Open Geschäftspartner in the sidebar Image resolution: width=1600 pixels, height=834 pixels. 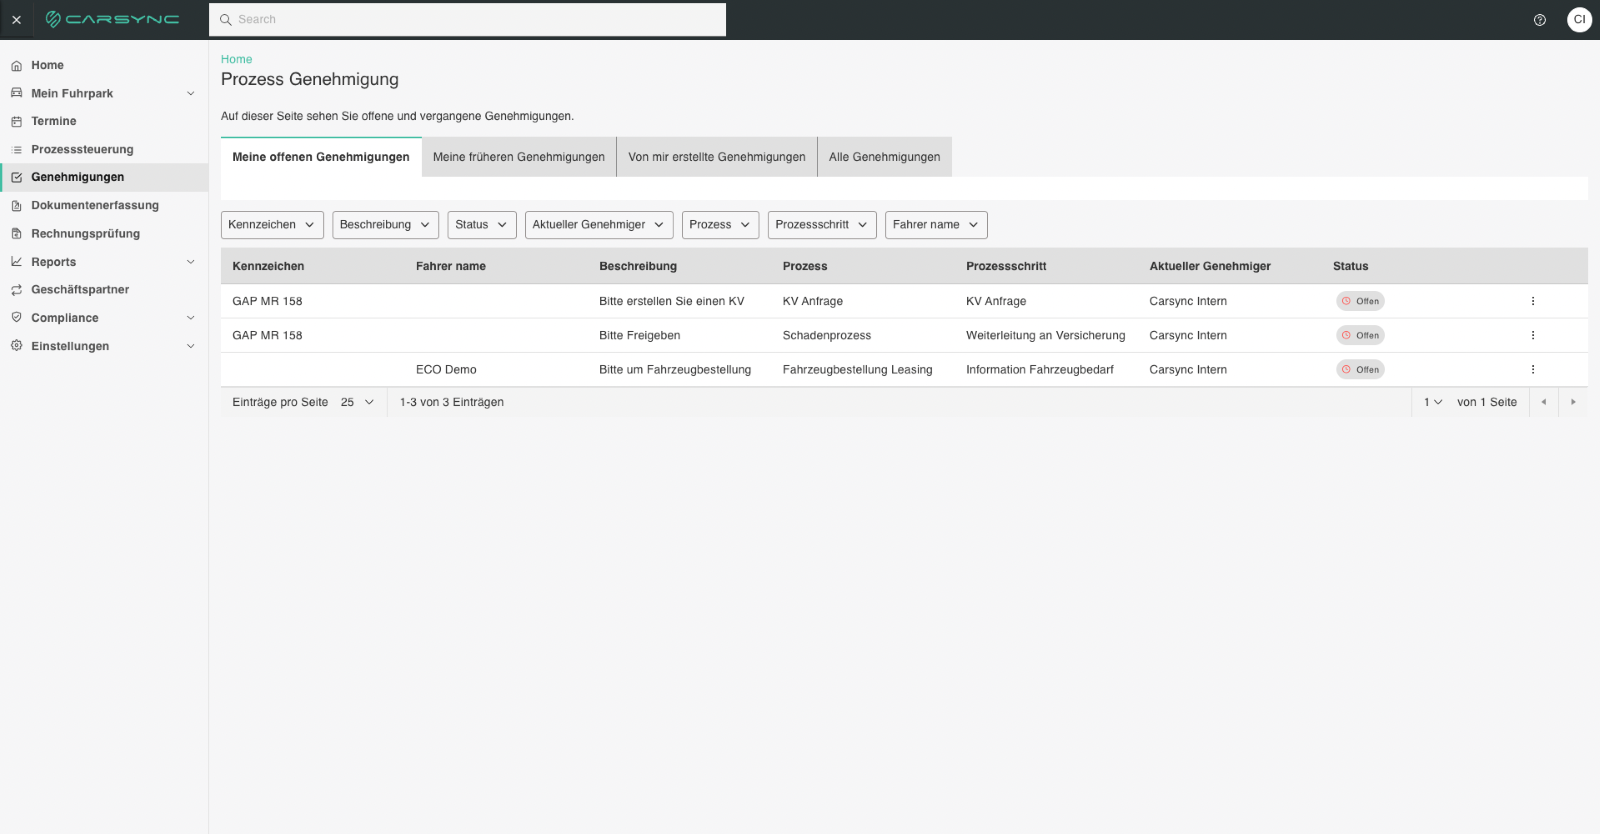pyautogui.click(x=104, y=289)
